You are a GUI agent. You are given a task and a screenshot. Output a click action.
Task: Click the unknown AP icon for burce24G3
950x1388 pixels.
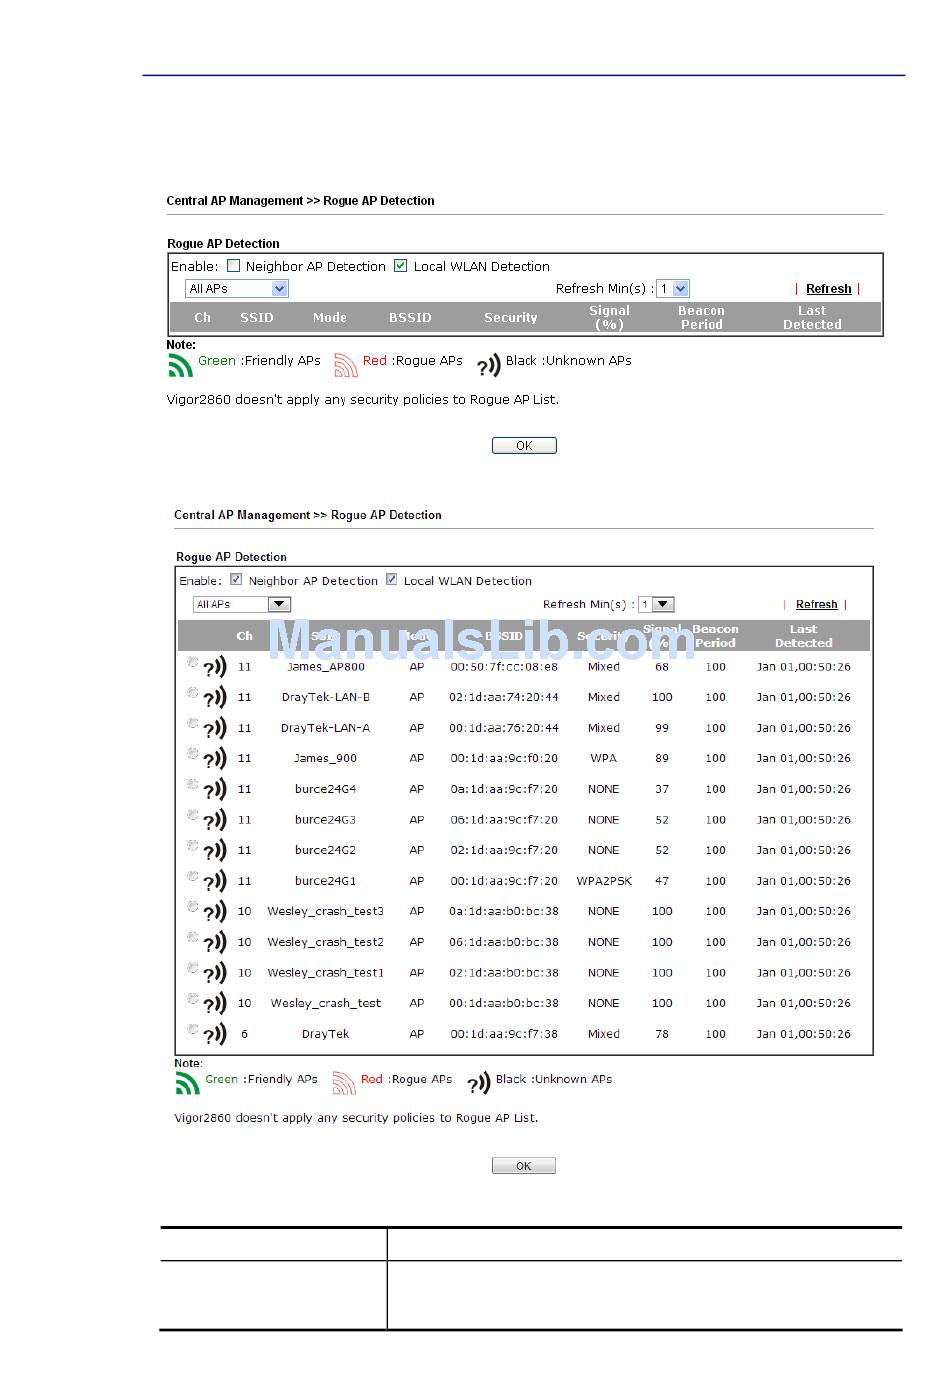pyautogui.click(x=215, y=821)
